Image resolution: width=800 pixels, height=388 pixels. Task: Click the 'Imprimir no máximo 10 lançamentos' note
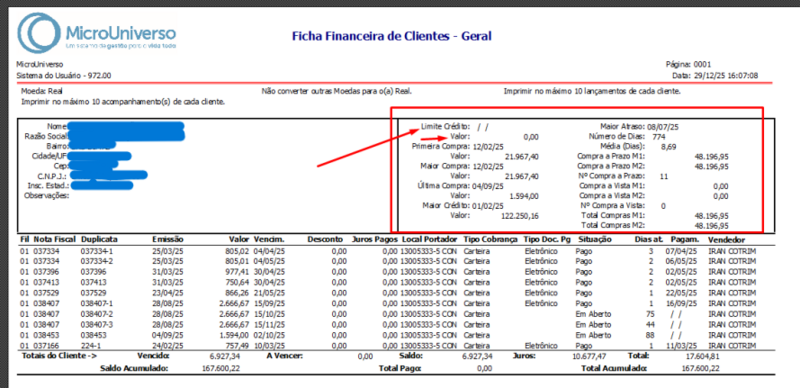point(592,91)
